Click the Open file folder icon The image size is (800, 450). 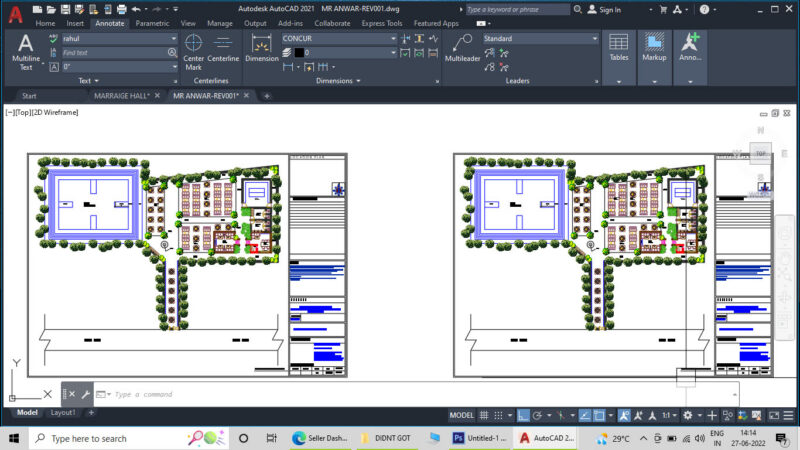pos(51,9)
